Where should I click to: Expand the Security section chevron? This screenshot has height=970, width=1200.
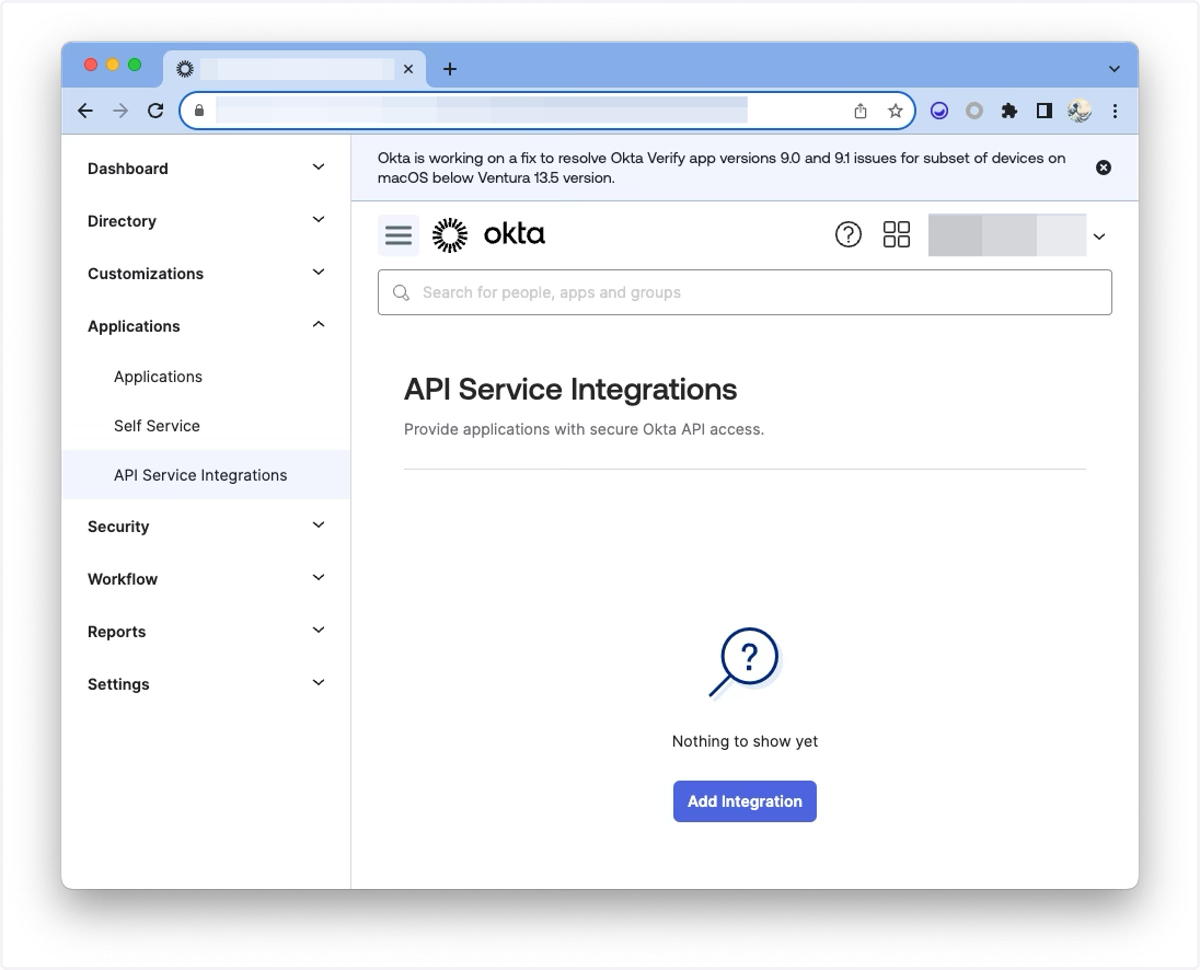click(318, 525)
